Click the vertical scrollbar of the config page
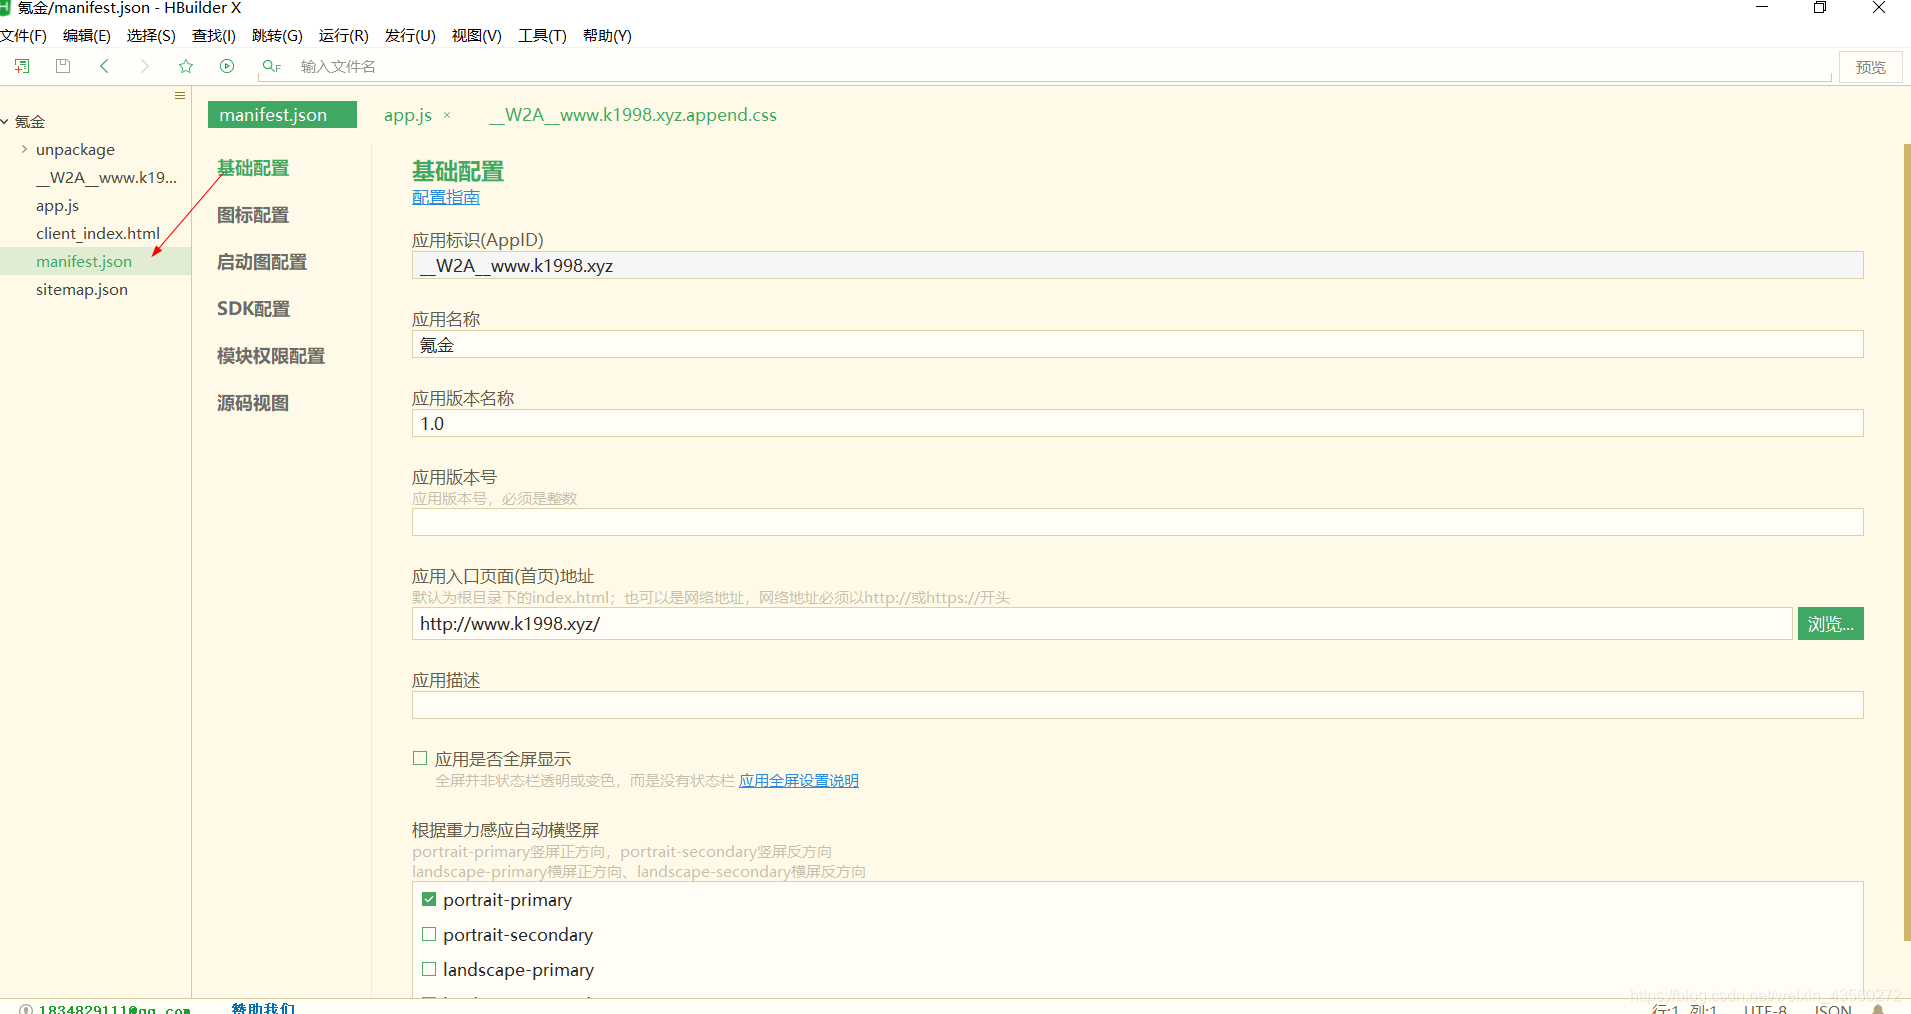 1906,542
